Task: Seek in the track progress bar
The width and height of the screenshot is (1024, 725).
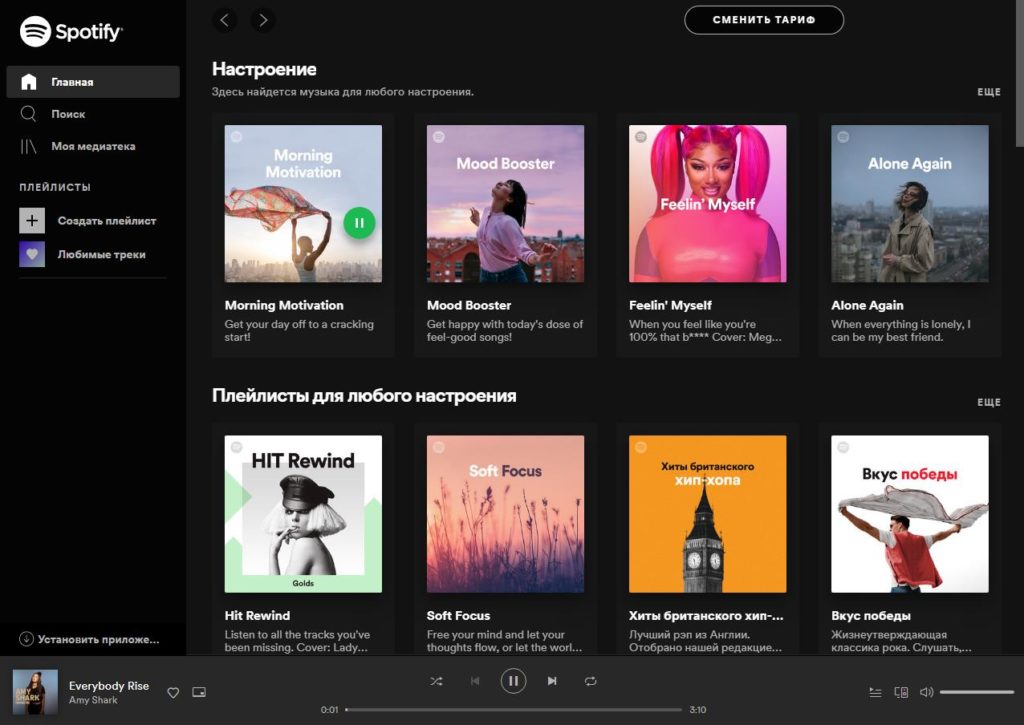Action: [513, 709]
